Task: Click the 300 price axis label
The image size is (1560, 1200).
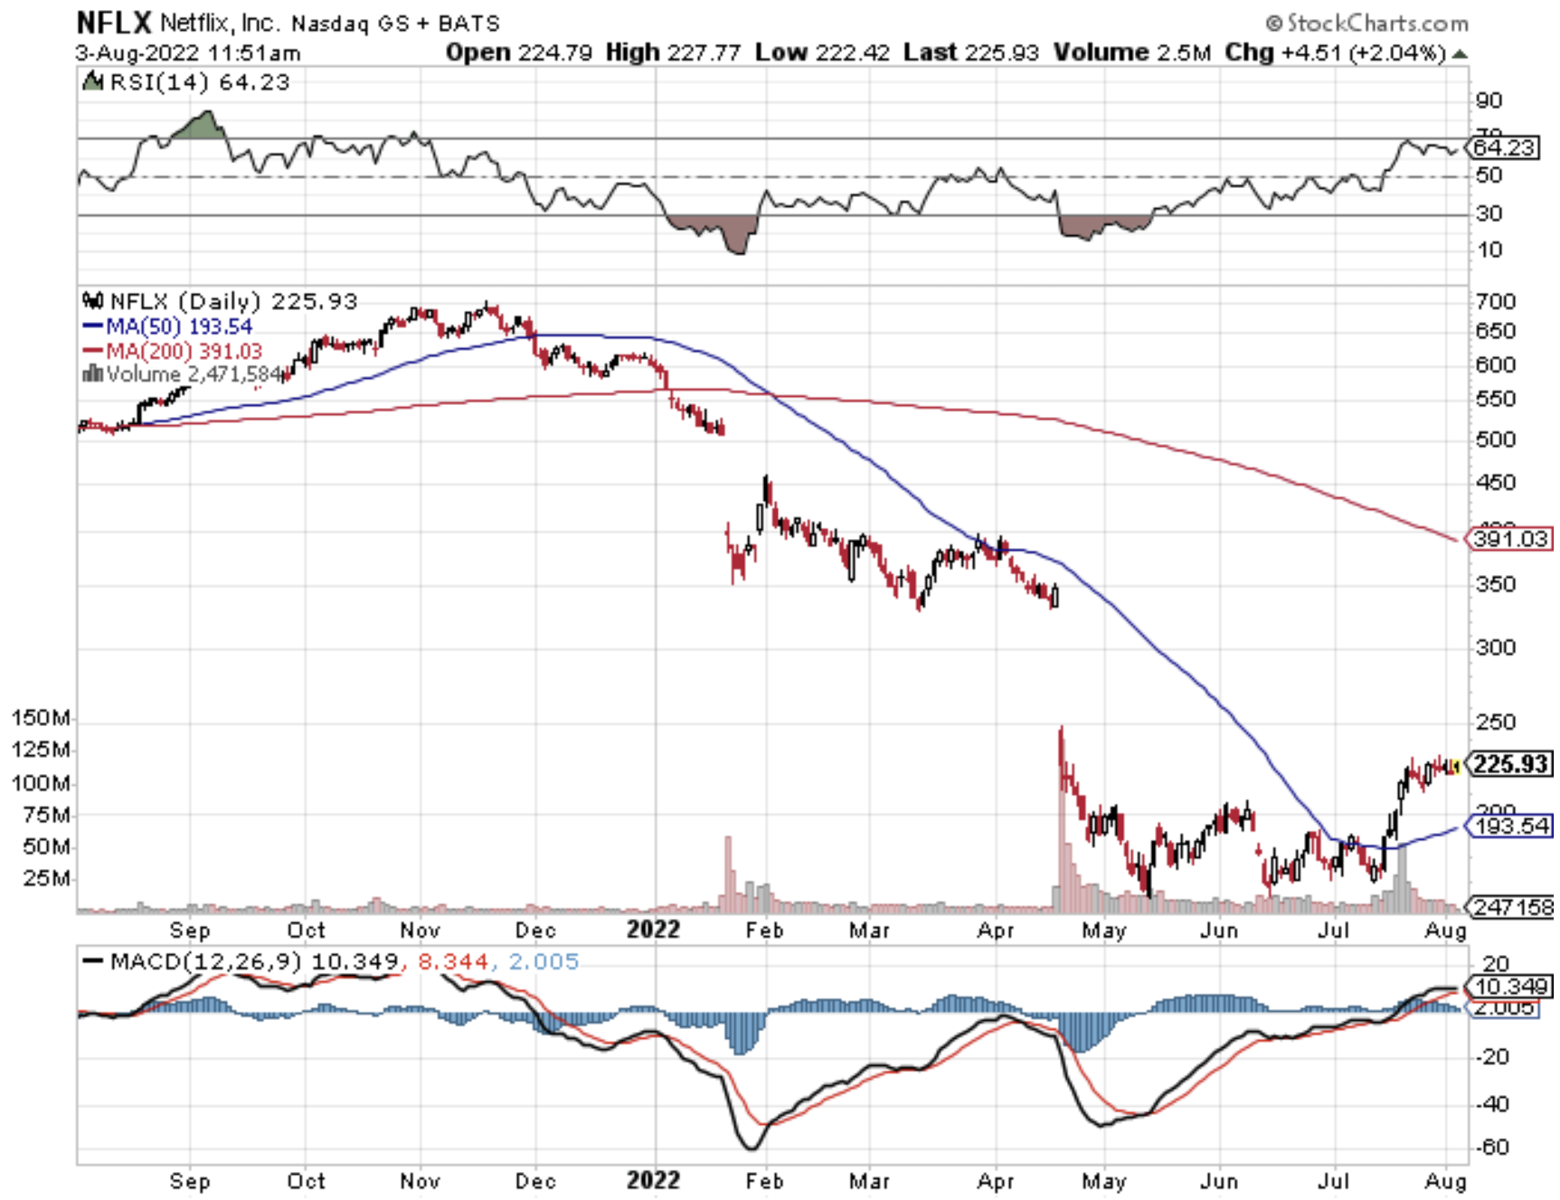Action: coord(1496,648)
